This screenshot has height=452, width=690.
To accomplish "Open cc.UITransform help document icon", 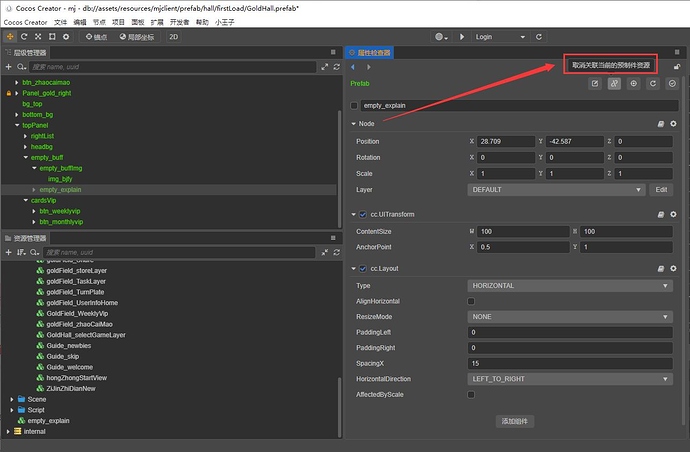I will coord(661,214).
